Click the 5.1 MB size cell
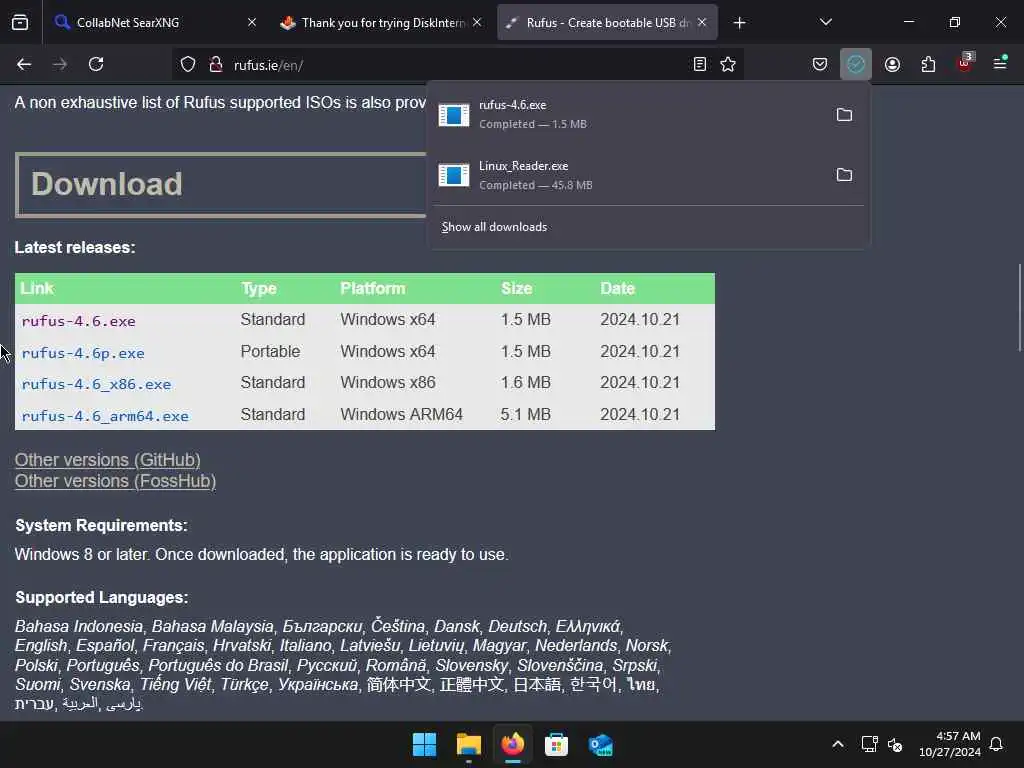Image resolution: width=1024 pixels, height=768 pixels. click(526, 415)
